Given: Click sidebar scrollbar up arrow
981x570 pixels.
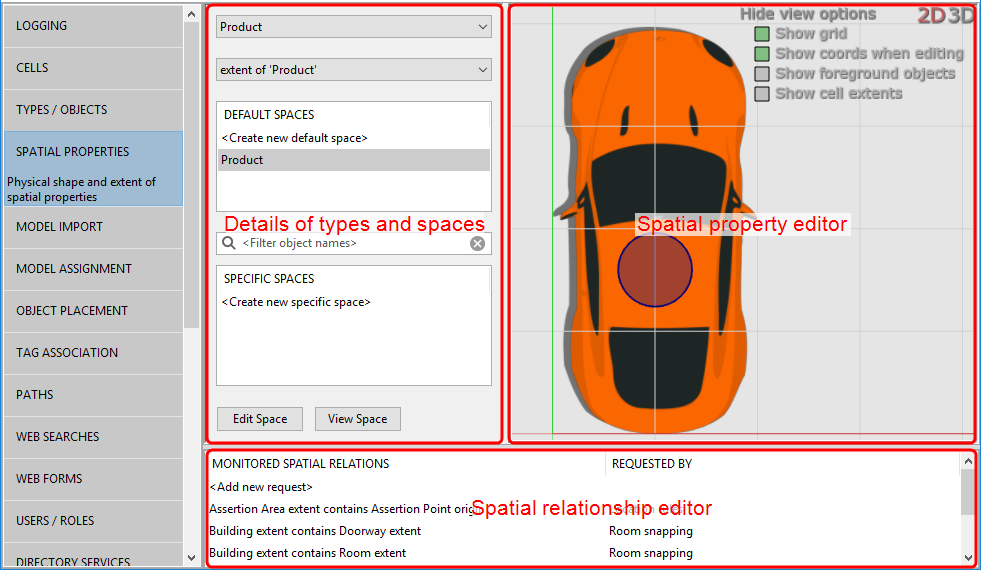Looking at the screenshot, I should tap(191, 14).
